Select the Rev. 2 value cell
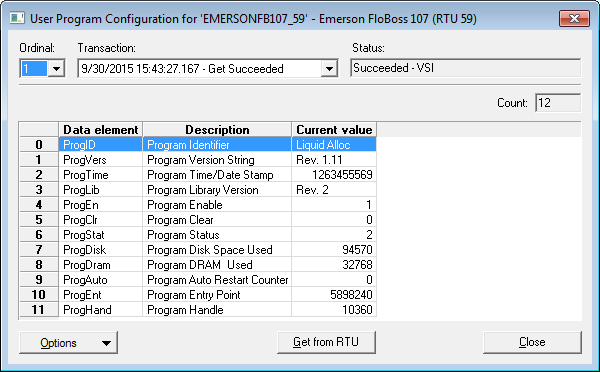Screen dimensions: 600x372 point(334,190)
